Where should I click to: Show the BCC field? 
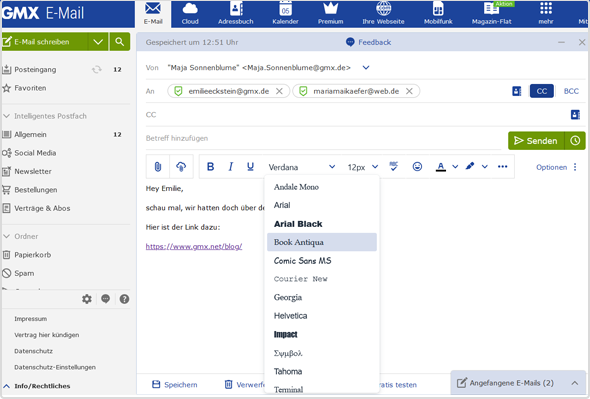571,91
